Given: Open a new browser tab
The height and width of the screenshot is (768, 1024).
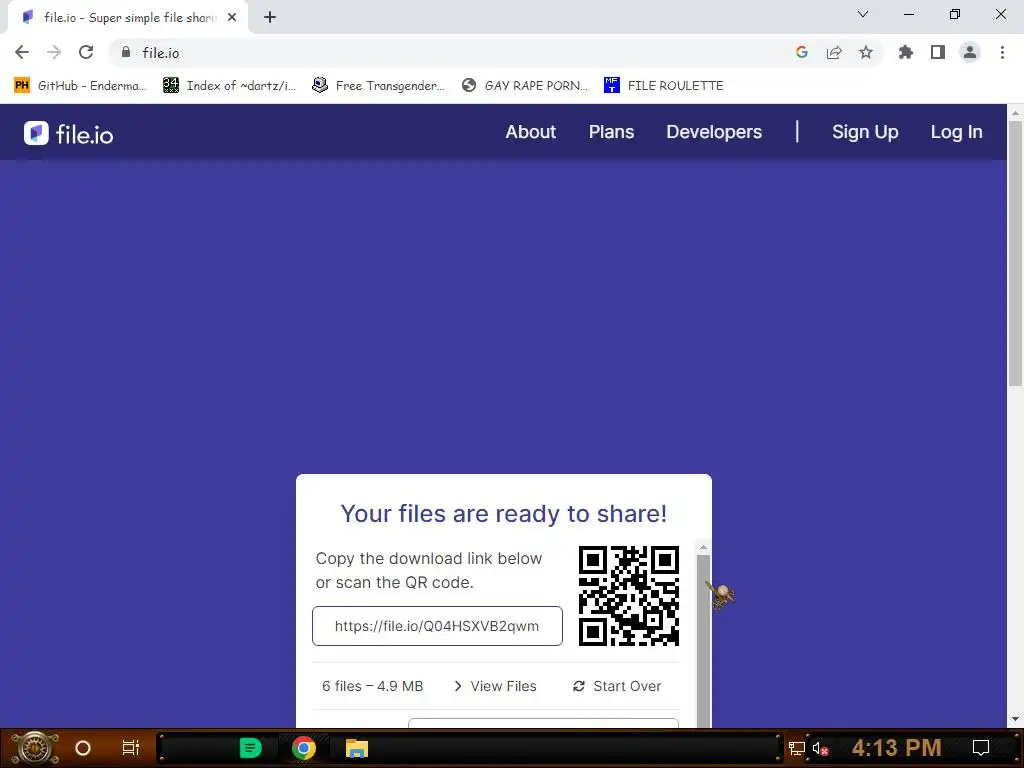Looking at the screenshot, I should 270,17.
